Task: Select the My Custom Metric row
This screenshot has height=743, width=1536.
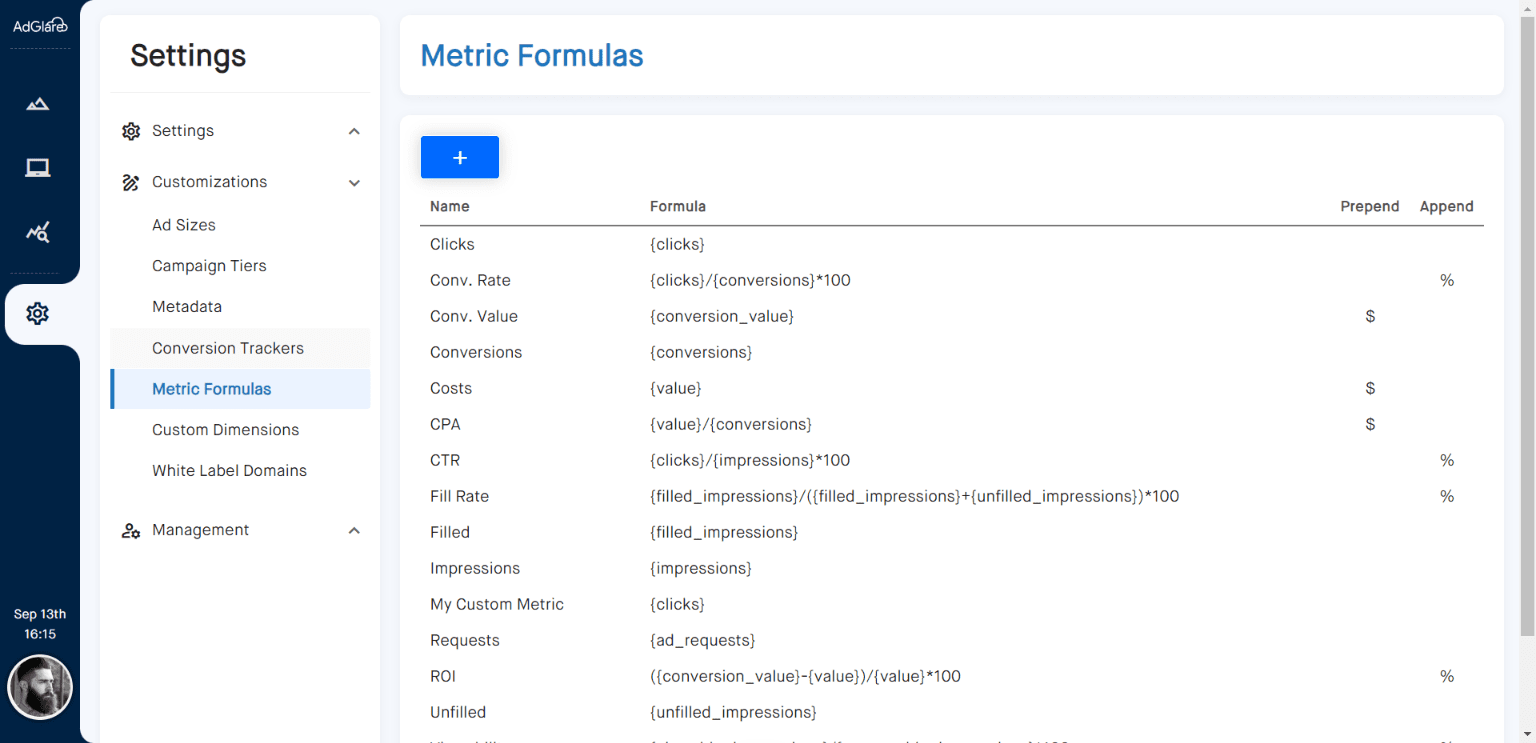Action: 497,604
